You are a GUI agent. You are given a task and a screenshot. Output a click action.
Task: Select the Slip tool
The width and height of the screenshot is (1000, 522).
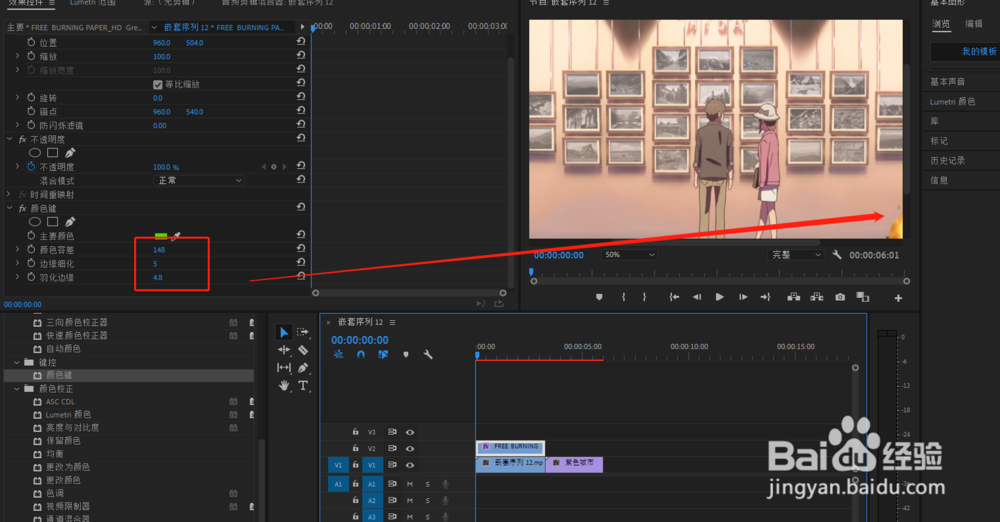(284, 368)
